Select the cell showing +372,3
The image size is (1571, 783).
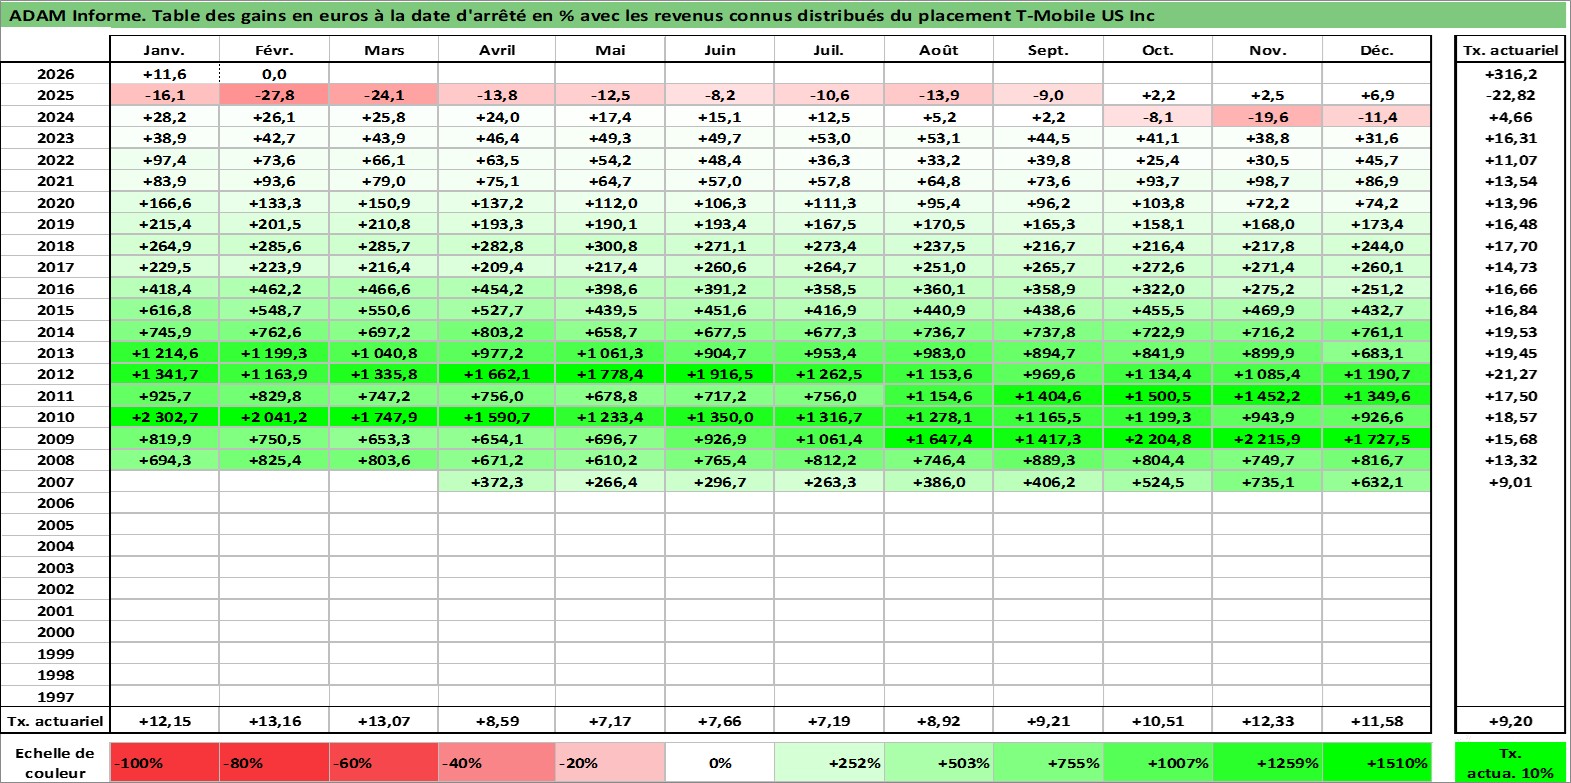(x=497, y=482)
